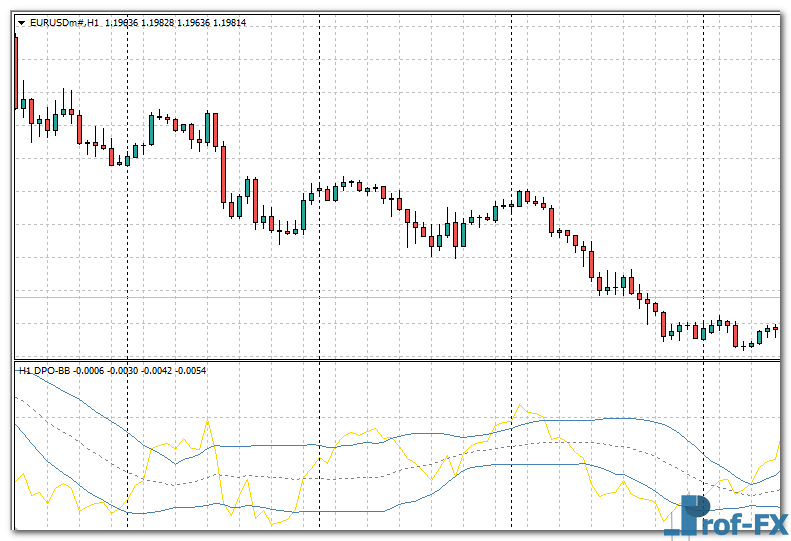Click the last candle at the chart's right edge
The height and width of the screenshot is (541, 791).
point(775,329)
